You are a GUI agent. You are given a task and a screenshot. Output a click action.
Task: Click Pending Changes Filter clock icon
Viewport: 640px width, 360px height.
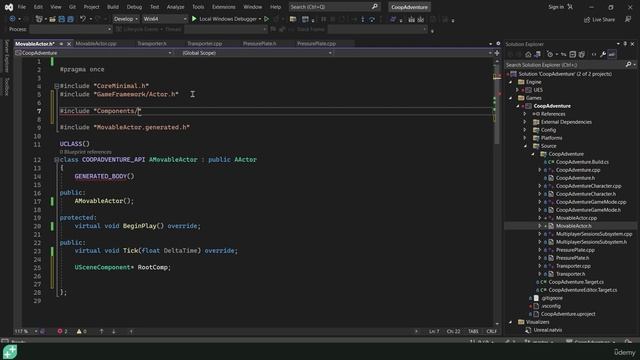pyautogui.click(x=550, y=54)
